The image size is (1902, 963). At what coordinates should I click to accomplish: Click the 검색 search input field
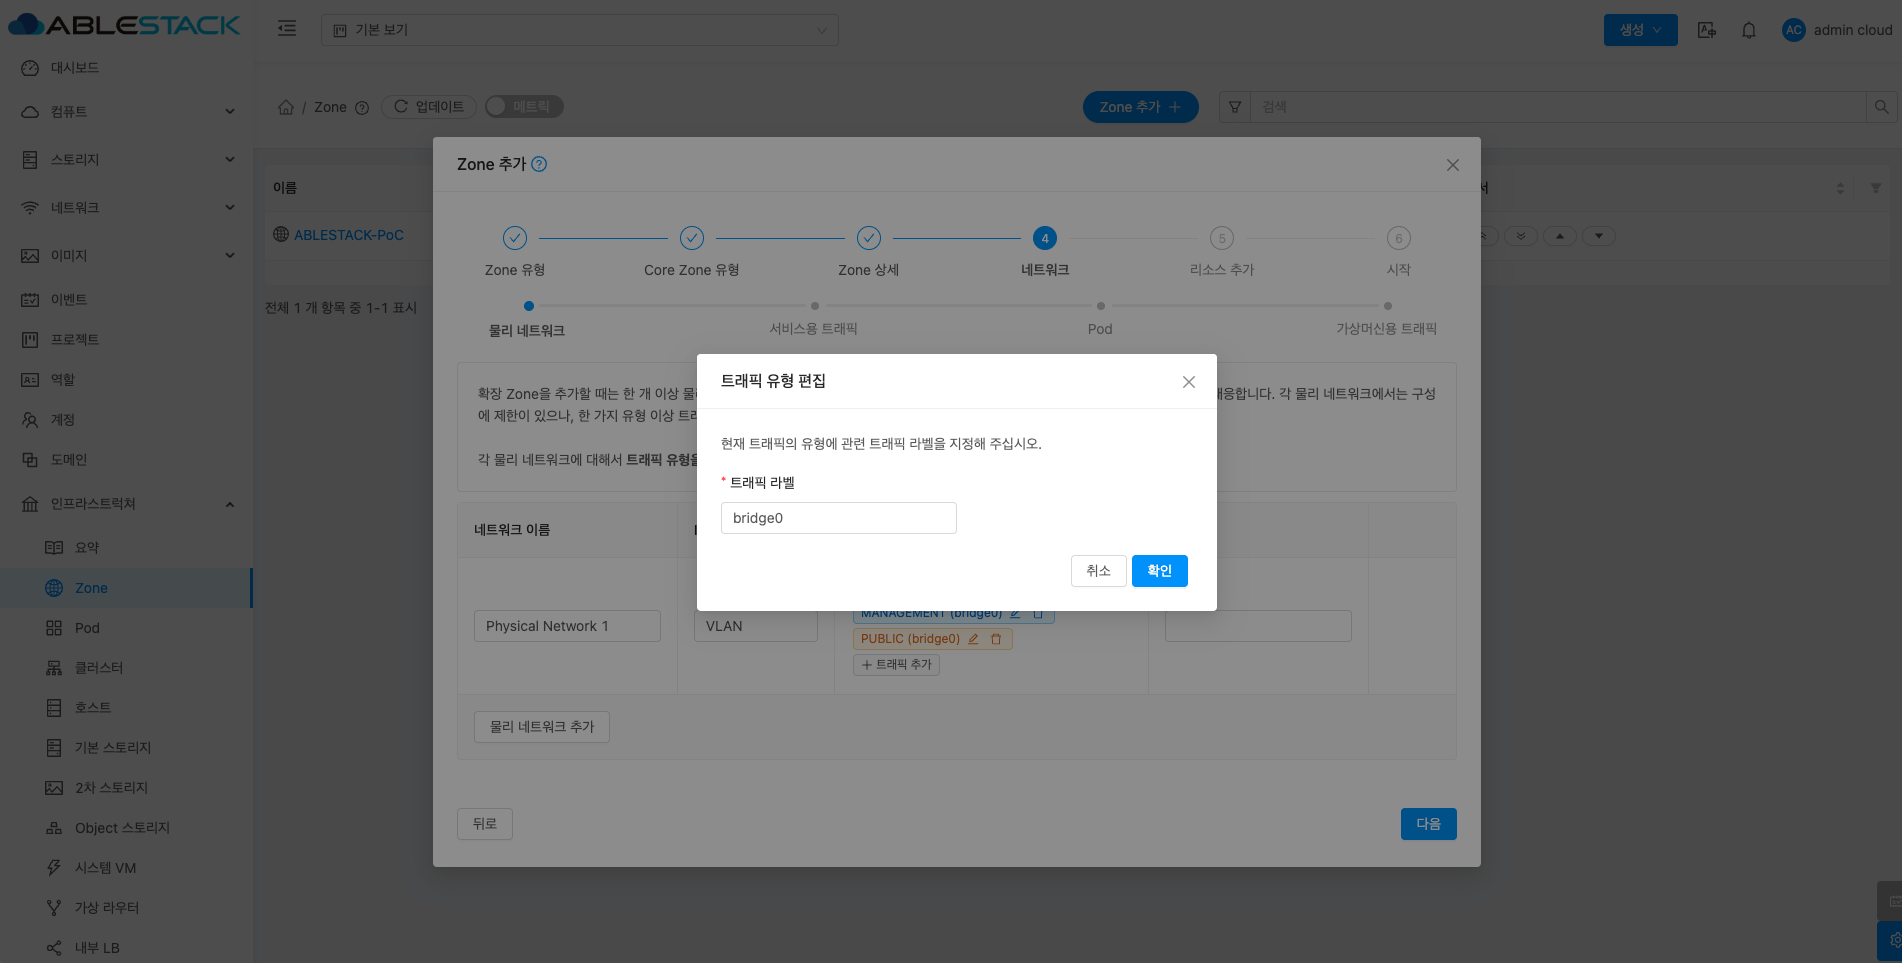click(1559, 107)
